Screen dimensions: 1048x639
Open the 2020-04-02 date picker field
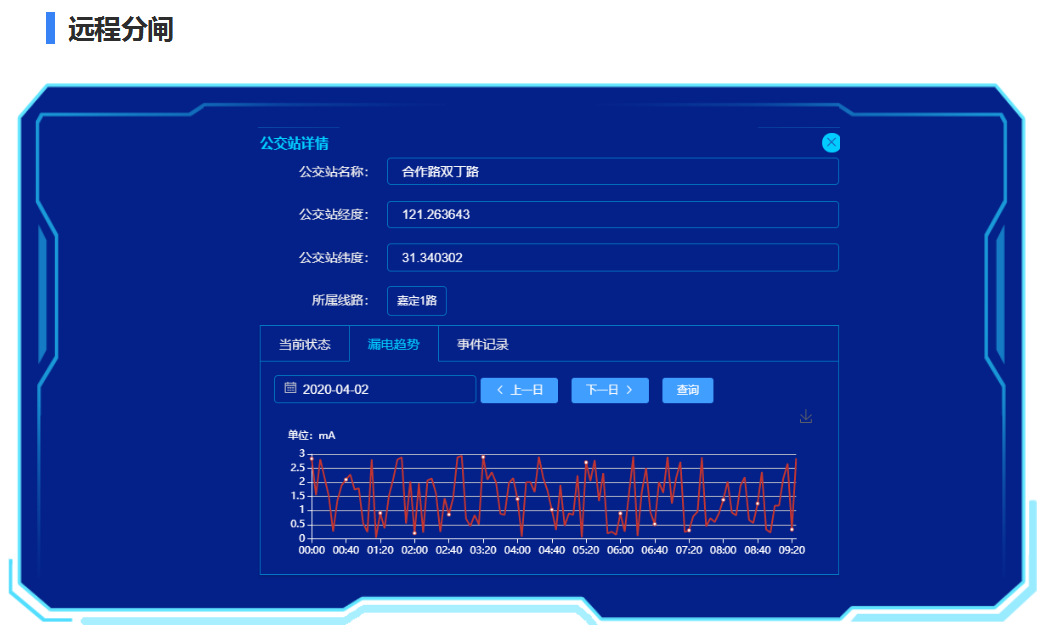point(375,389)
